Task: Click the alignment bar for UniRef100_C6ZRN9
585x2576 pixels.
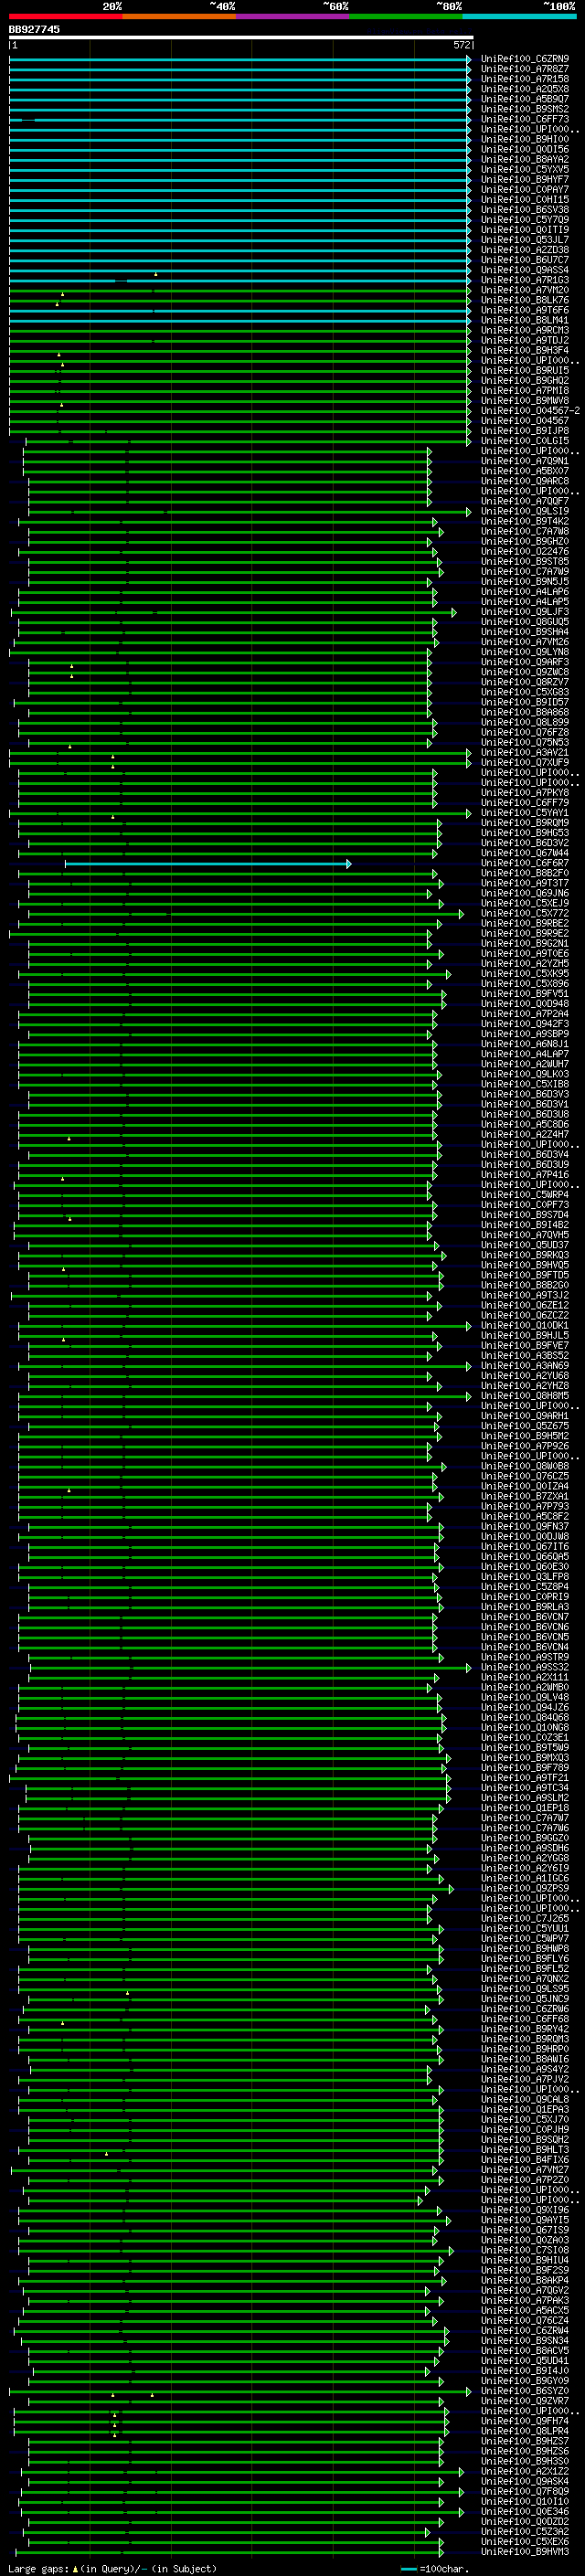Action: coord(240,59)
